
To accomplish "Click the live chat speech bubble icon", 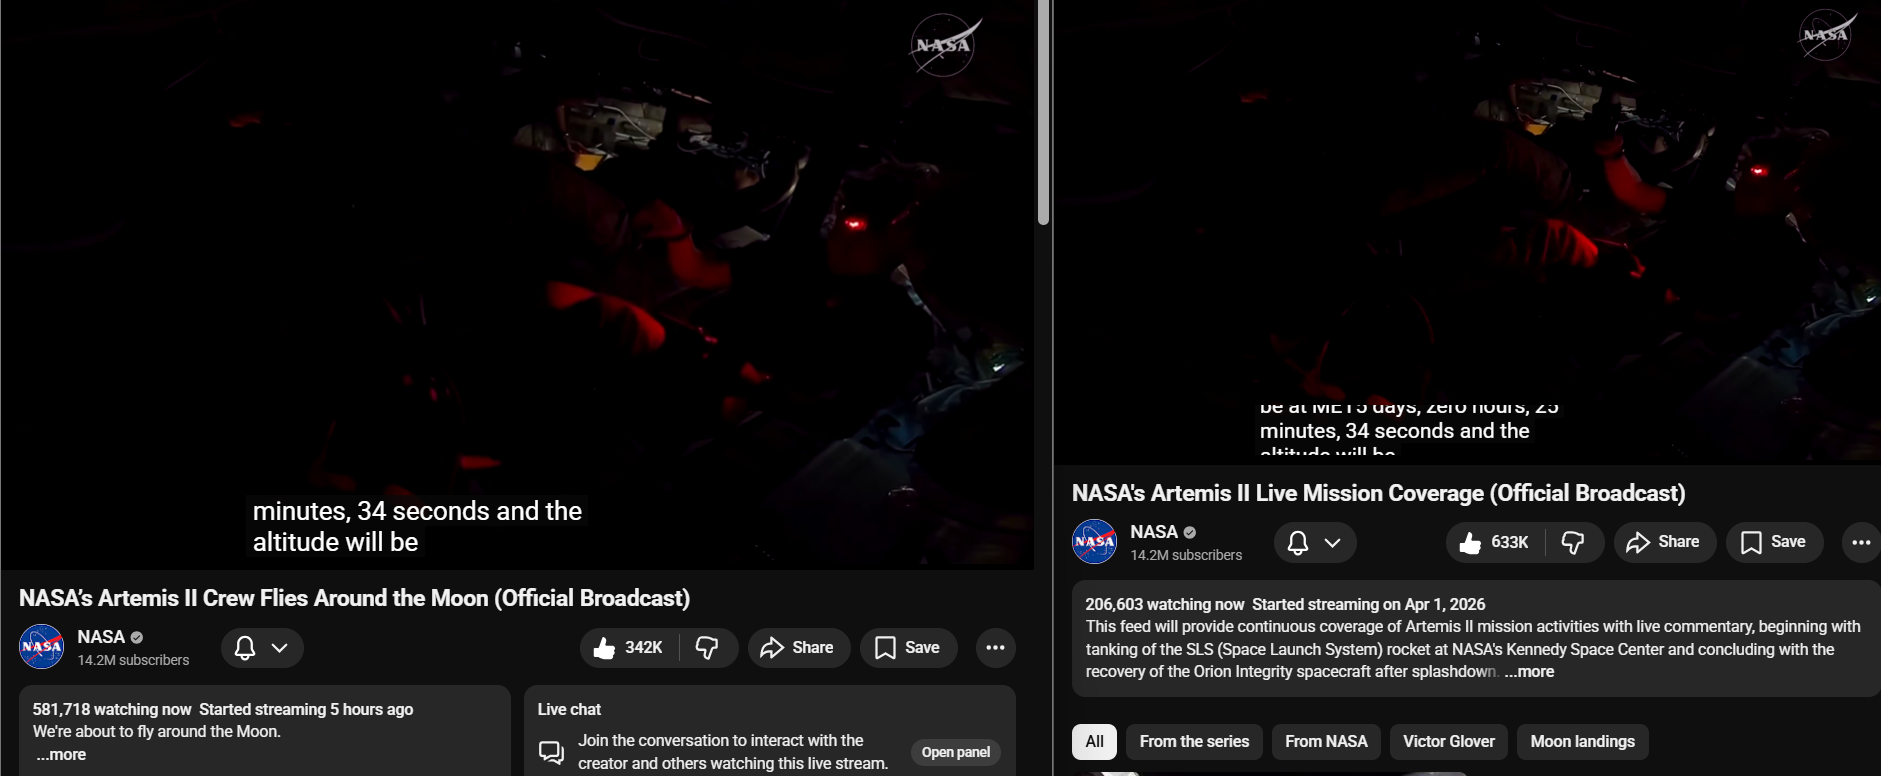I will [x=551, y=752].
